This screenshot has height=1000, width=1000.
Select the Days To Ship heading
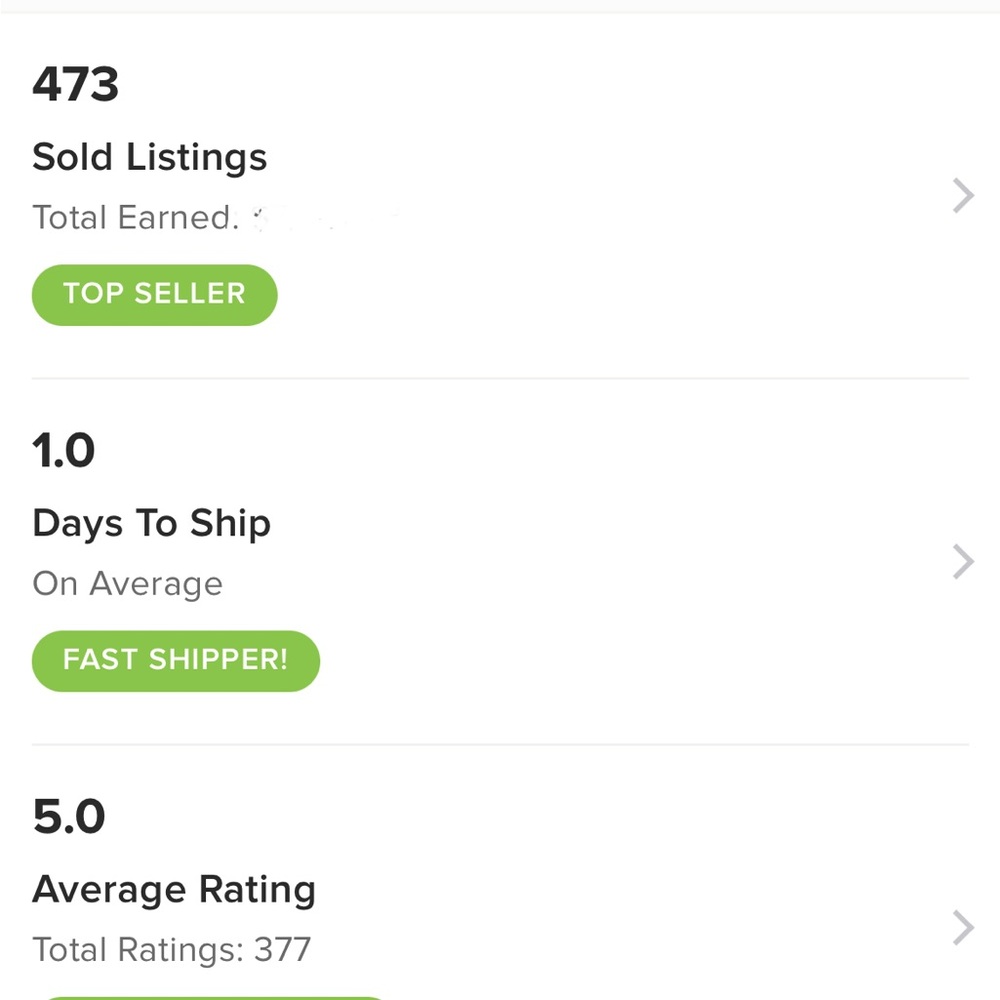tap(151, 524)
